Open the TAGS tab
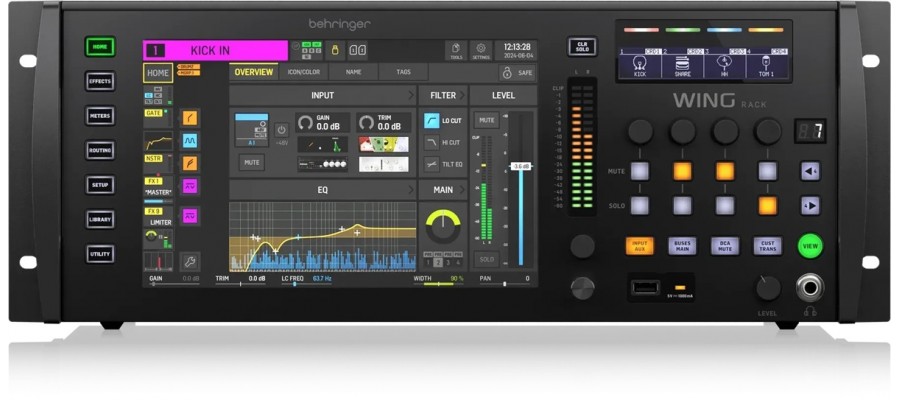Screen dimensions: 900x400 [403, 72]
